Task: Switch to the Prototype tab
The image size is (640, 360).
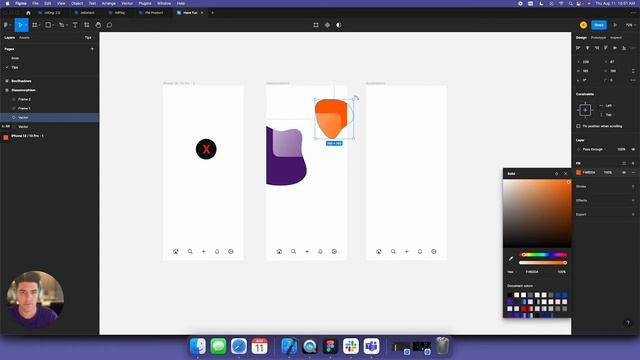Action: click(x=598, y=38)
